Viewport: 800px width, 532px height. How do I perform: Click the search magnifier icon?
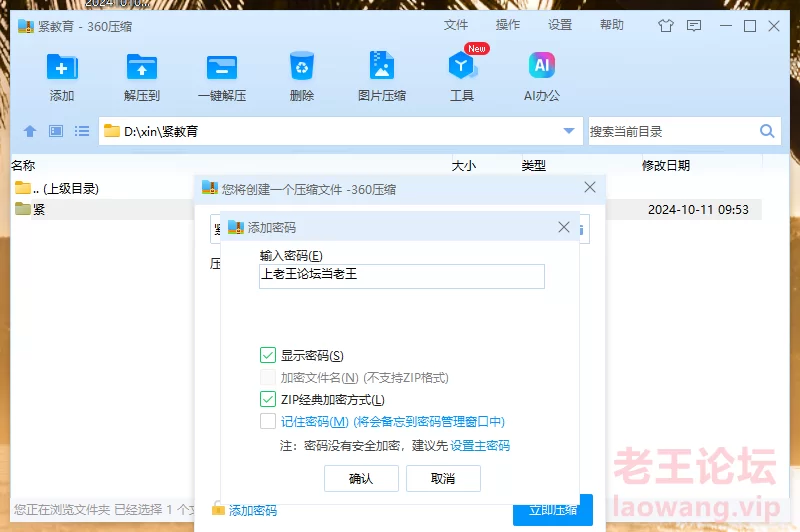pyautogui.click(x=767, y=131)
